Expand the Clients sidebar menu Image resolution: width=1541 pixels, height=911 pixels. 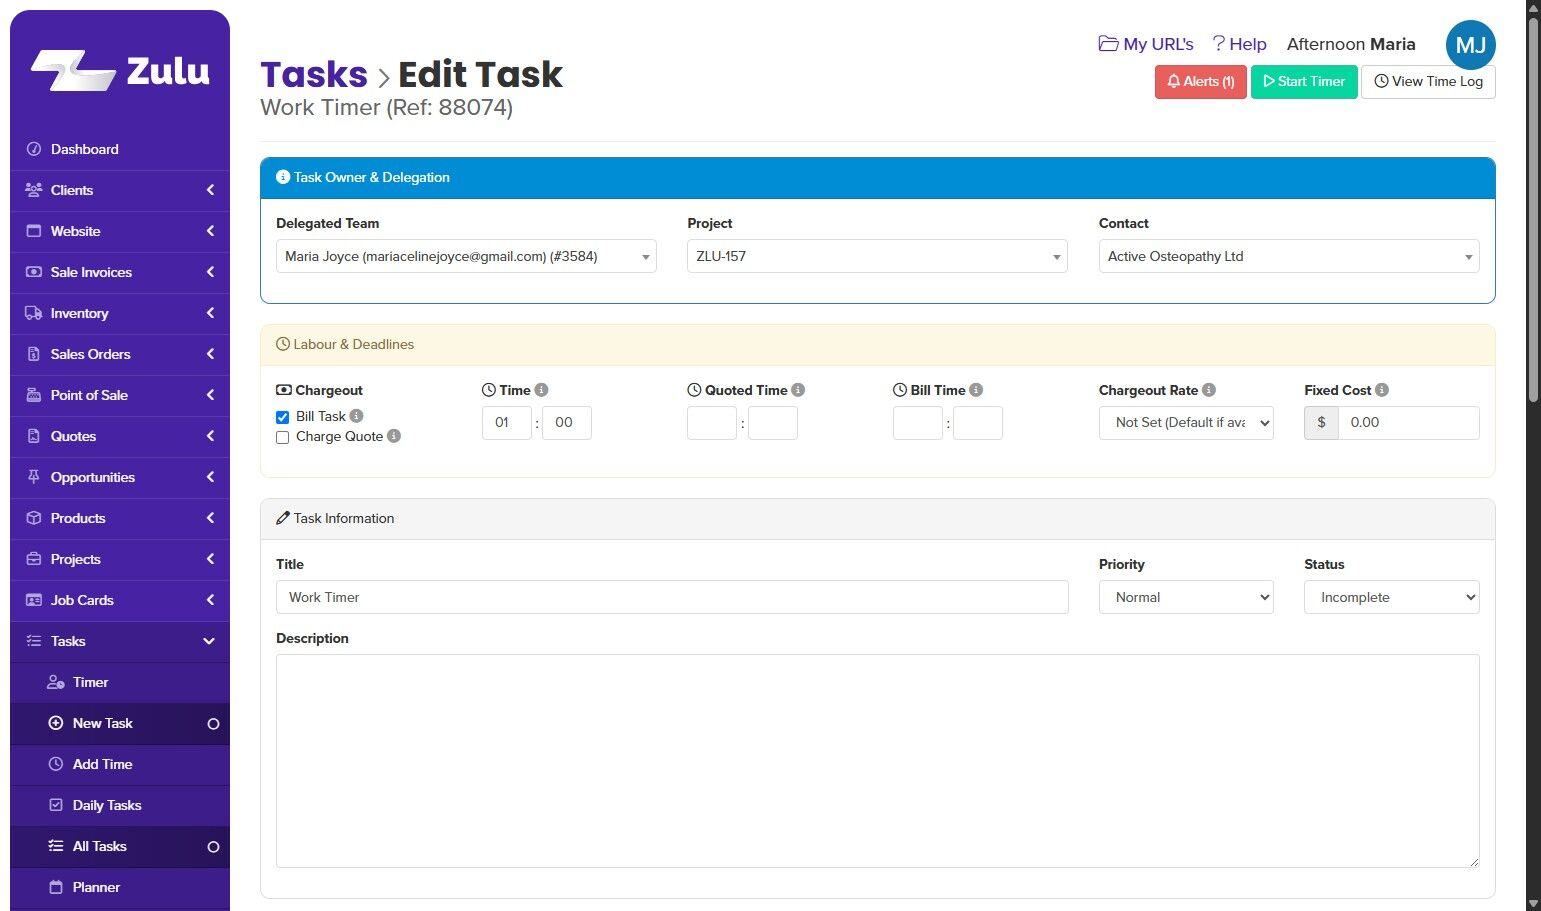pyautogui.click(x=120, y=190)
